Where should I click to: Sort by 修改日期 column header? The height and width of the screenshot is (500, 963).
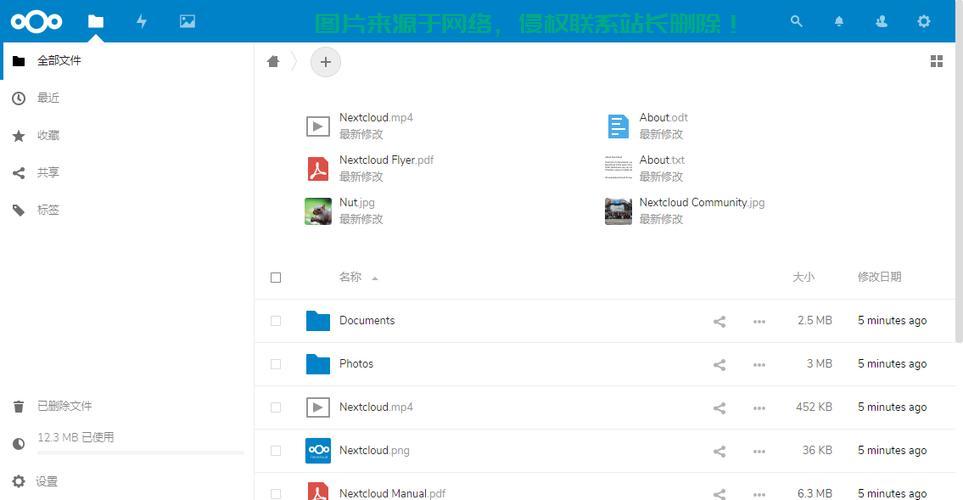click(x=879, y=277)
